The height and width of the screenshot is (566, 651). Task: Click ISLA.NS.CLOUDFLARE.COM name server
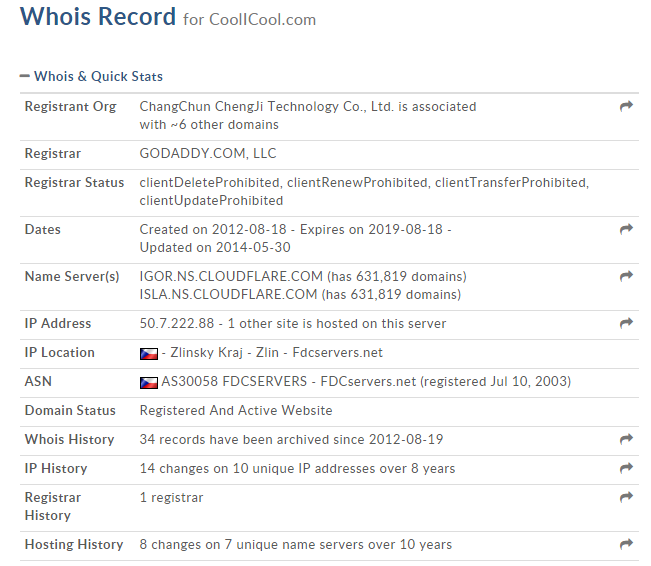(x=228, y=294)
